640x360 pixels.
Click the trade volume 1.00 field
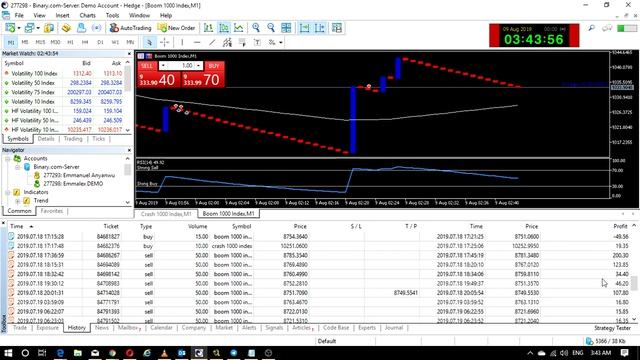(181, 66)
